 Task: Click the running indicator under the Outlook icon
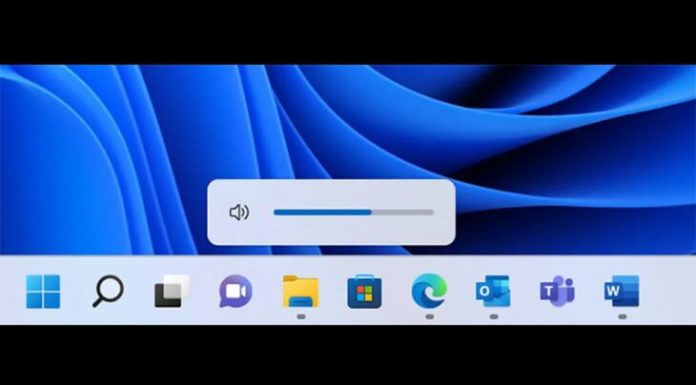(494, 317)
